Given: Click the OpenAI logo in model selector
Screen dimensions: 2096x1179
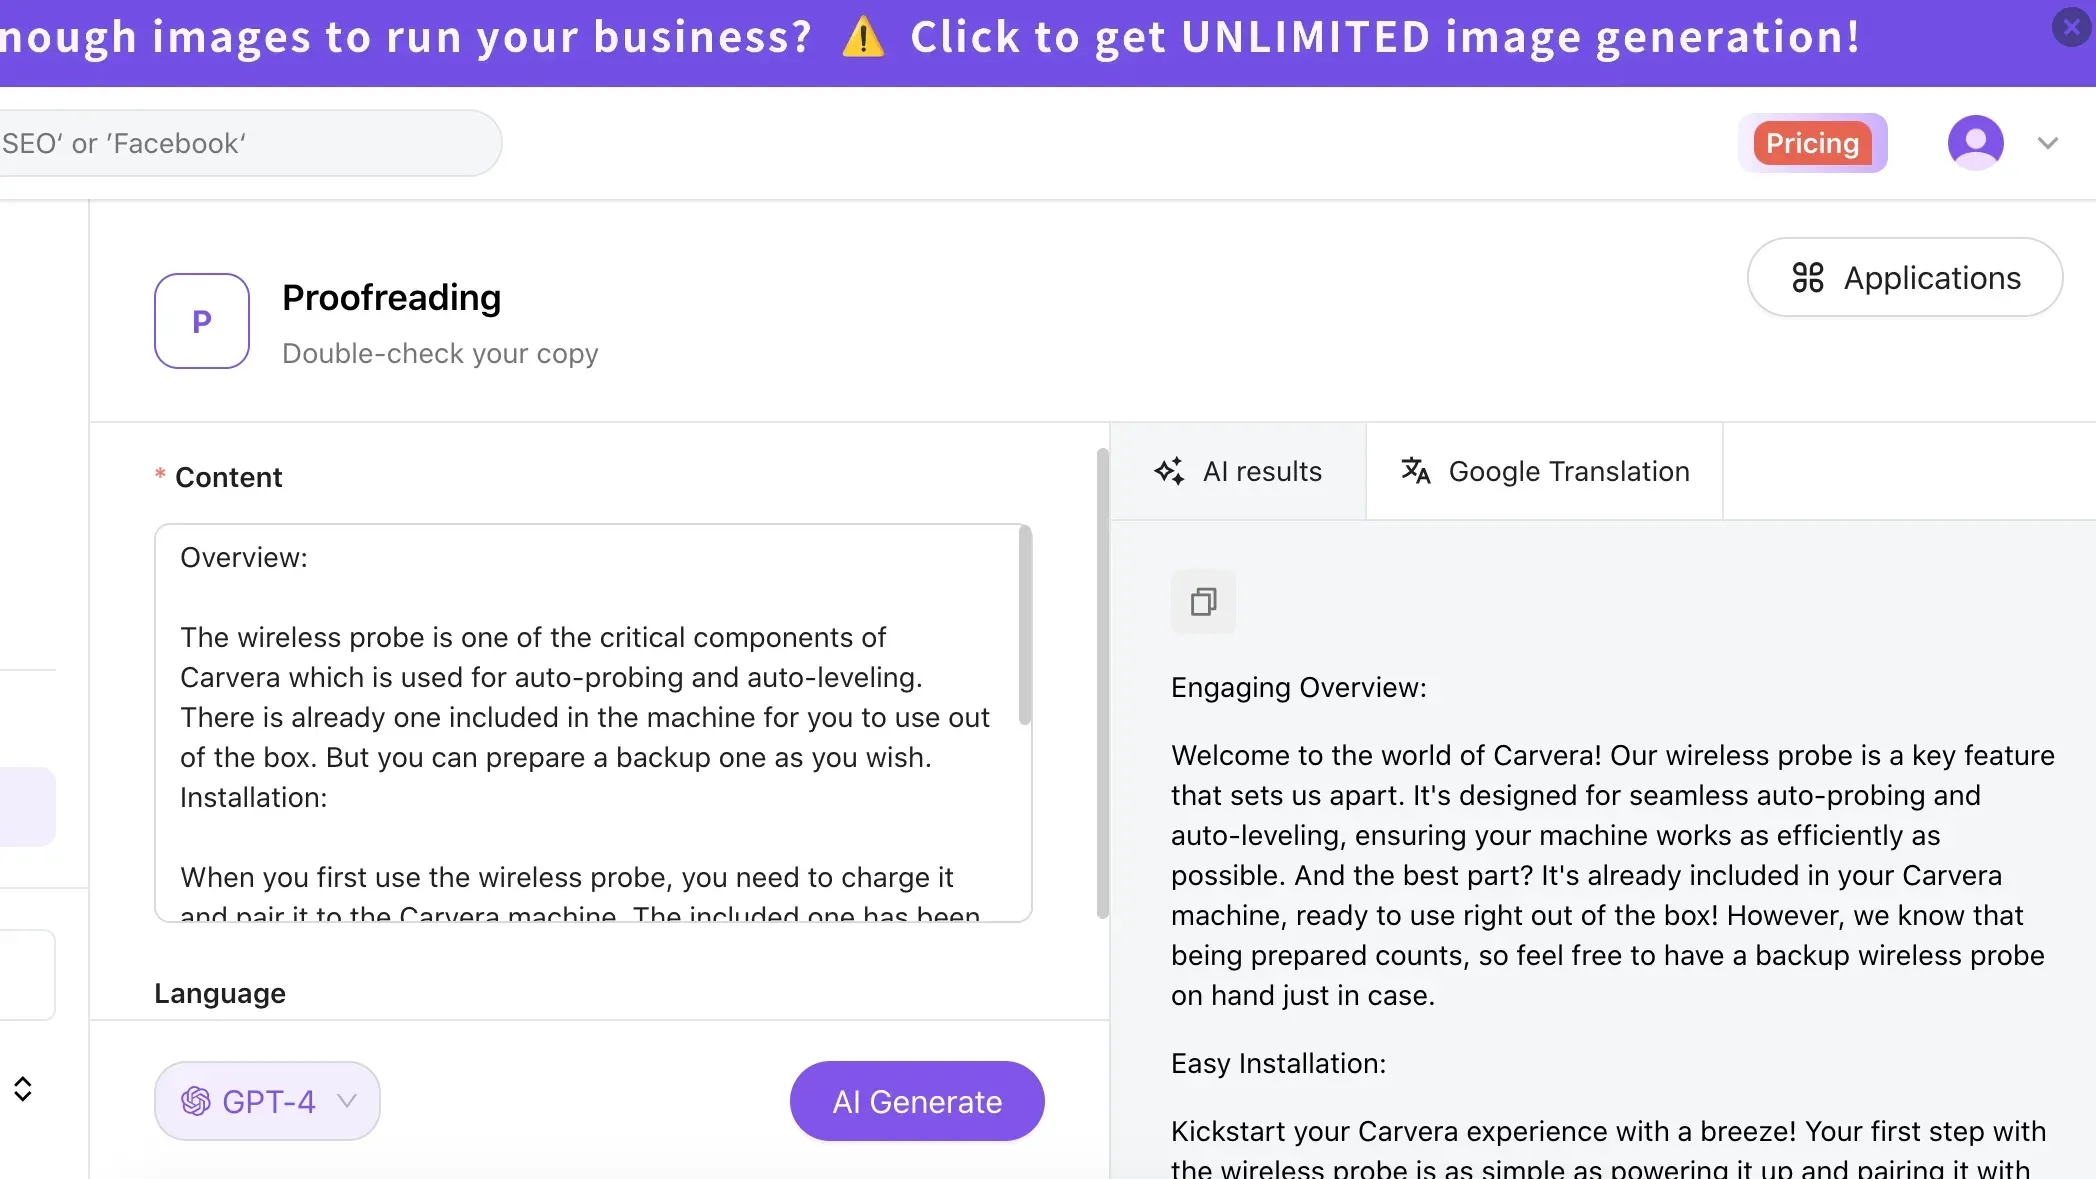Looking at the screenshot, I should (x=196, y=1101).
